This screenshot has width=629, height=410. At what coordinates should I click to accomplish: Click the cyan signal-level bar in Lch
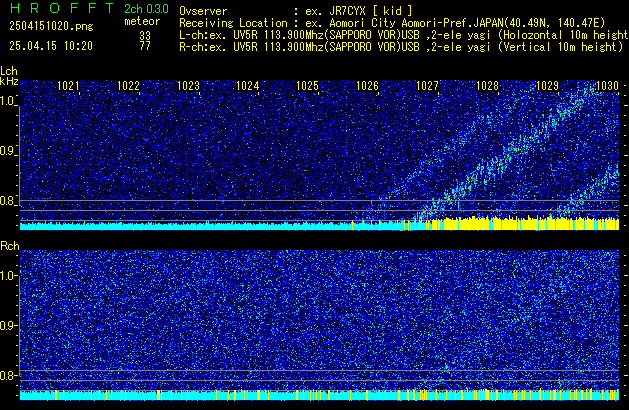pos(185,226)
